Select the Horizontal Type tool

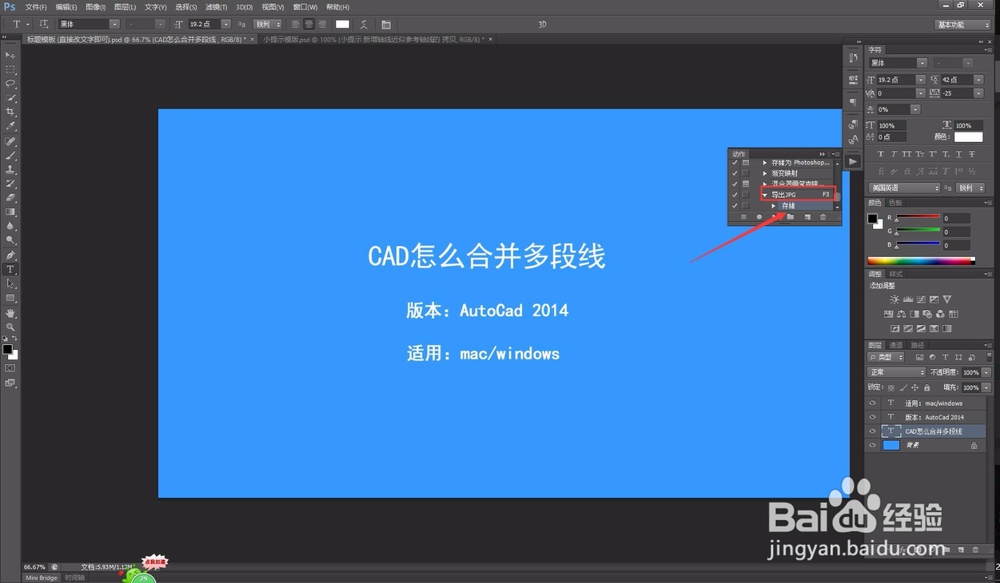click(x=10, y=270)
